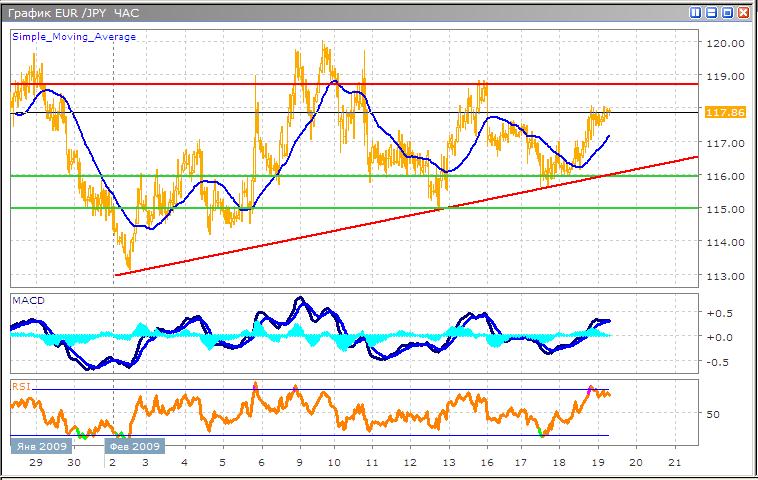Select the Янв 2009 month marker
The image size is (758, 480).
[x=36, y=447]
